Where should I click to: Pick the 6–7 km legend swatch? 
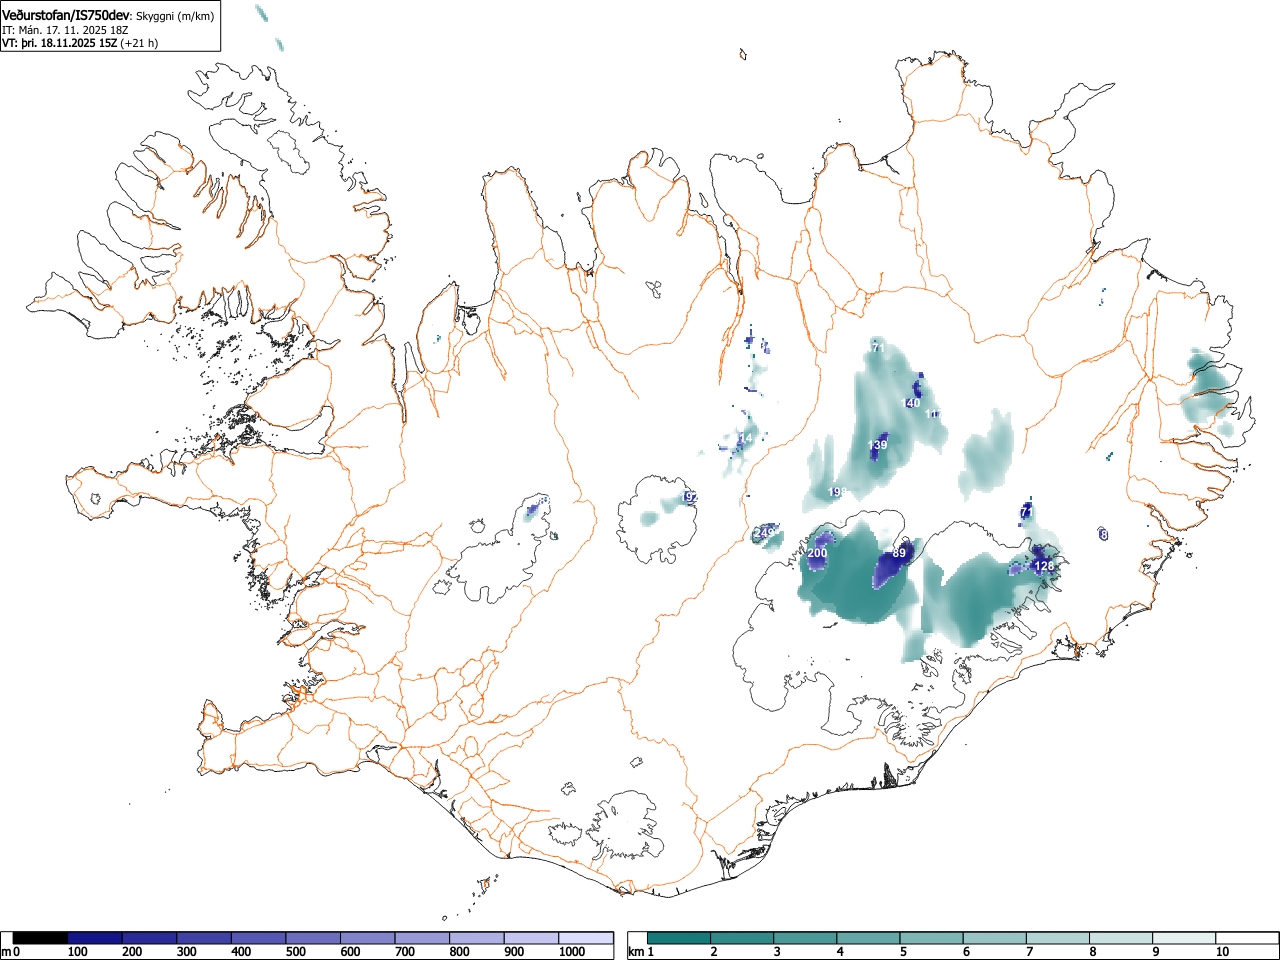pyautogui.click(x=995, y=938)
